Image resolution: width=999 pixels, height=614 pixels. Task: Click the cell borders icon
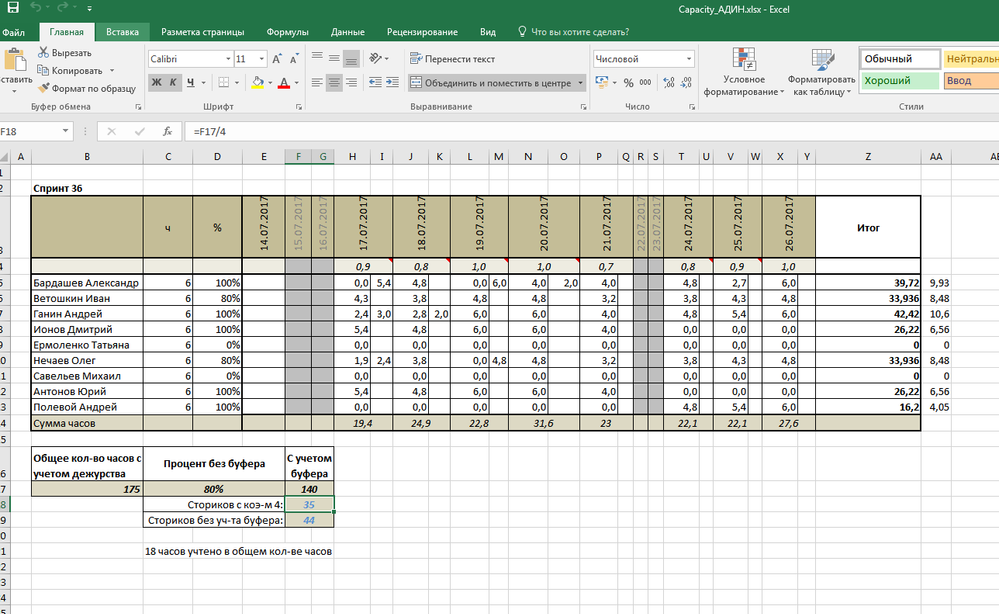pyautogui.click(x=224, y=83)
